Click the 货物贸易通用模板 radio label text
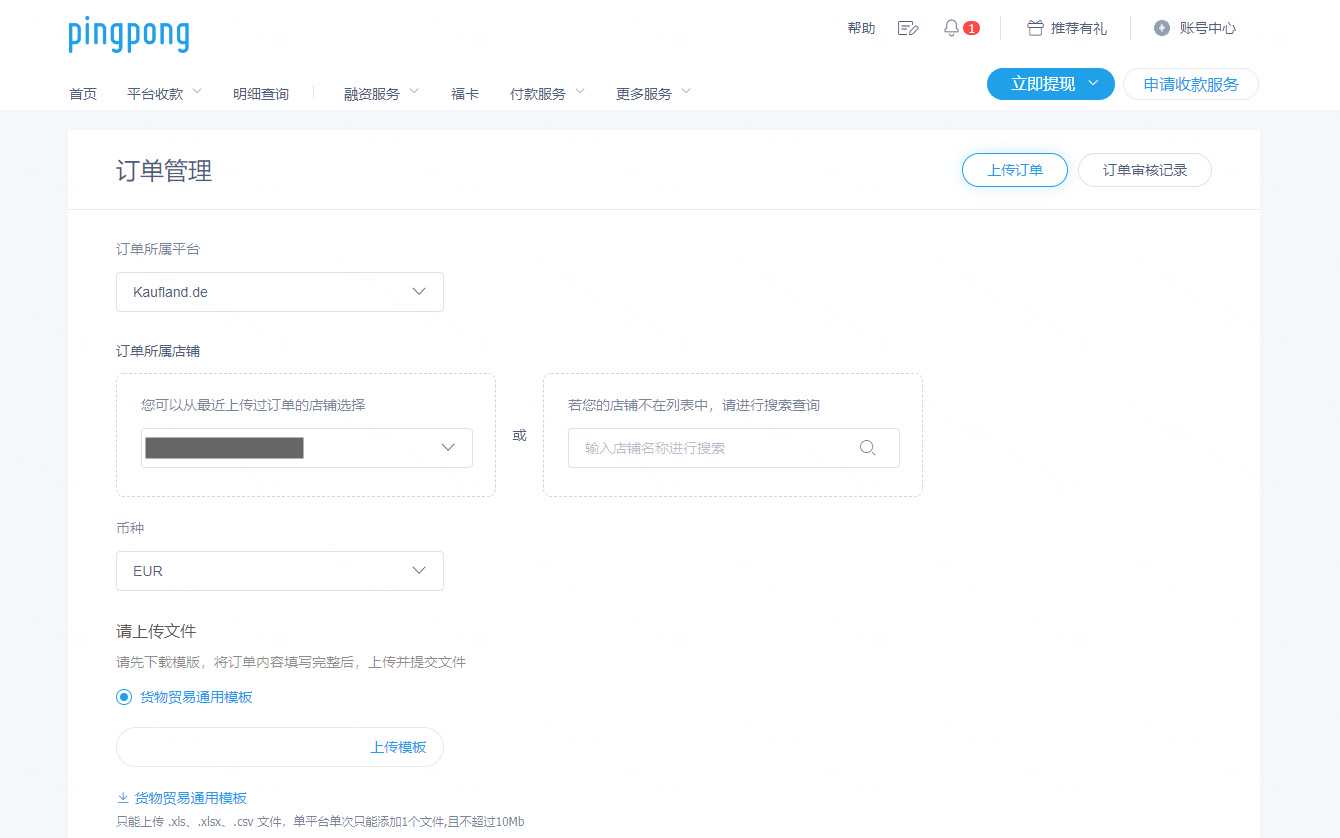1340x838 pixels. 196,697
